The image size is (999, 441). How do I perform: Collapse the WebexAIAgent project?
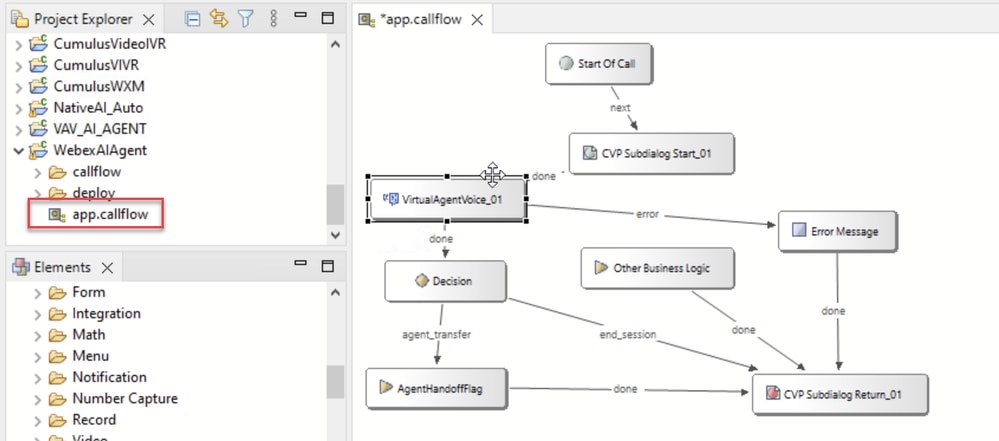[19, 151]
